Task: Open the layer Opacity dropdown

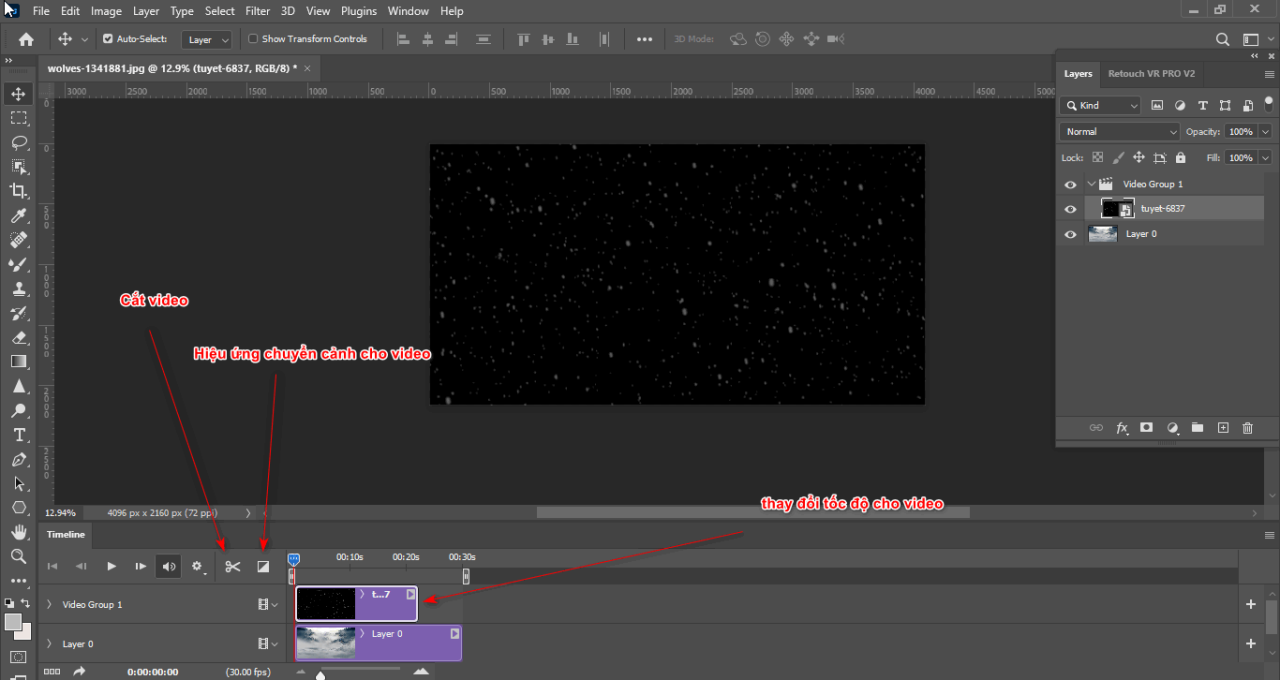Action: pyautogui.click(x=1266, y=132)
